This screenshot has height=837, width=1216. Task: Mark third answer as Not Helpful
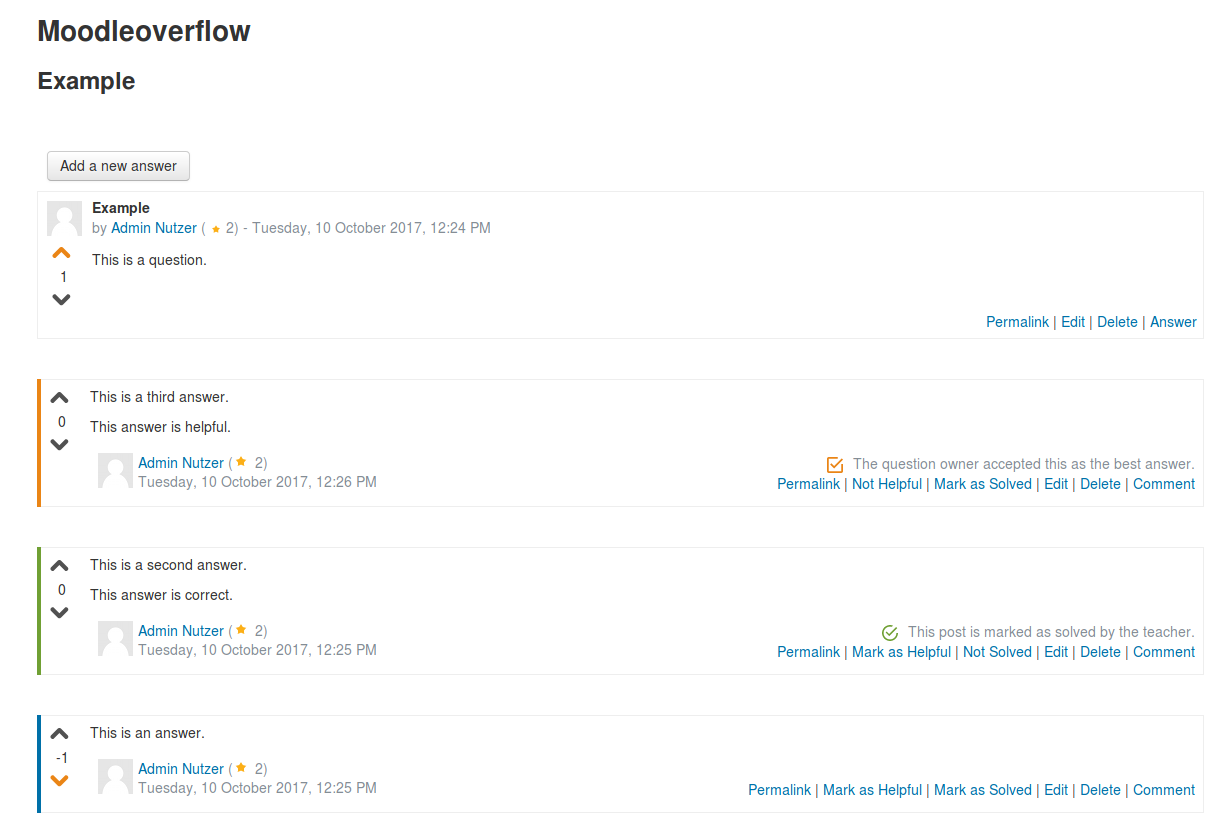tap(888, 484)
